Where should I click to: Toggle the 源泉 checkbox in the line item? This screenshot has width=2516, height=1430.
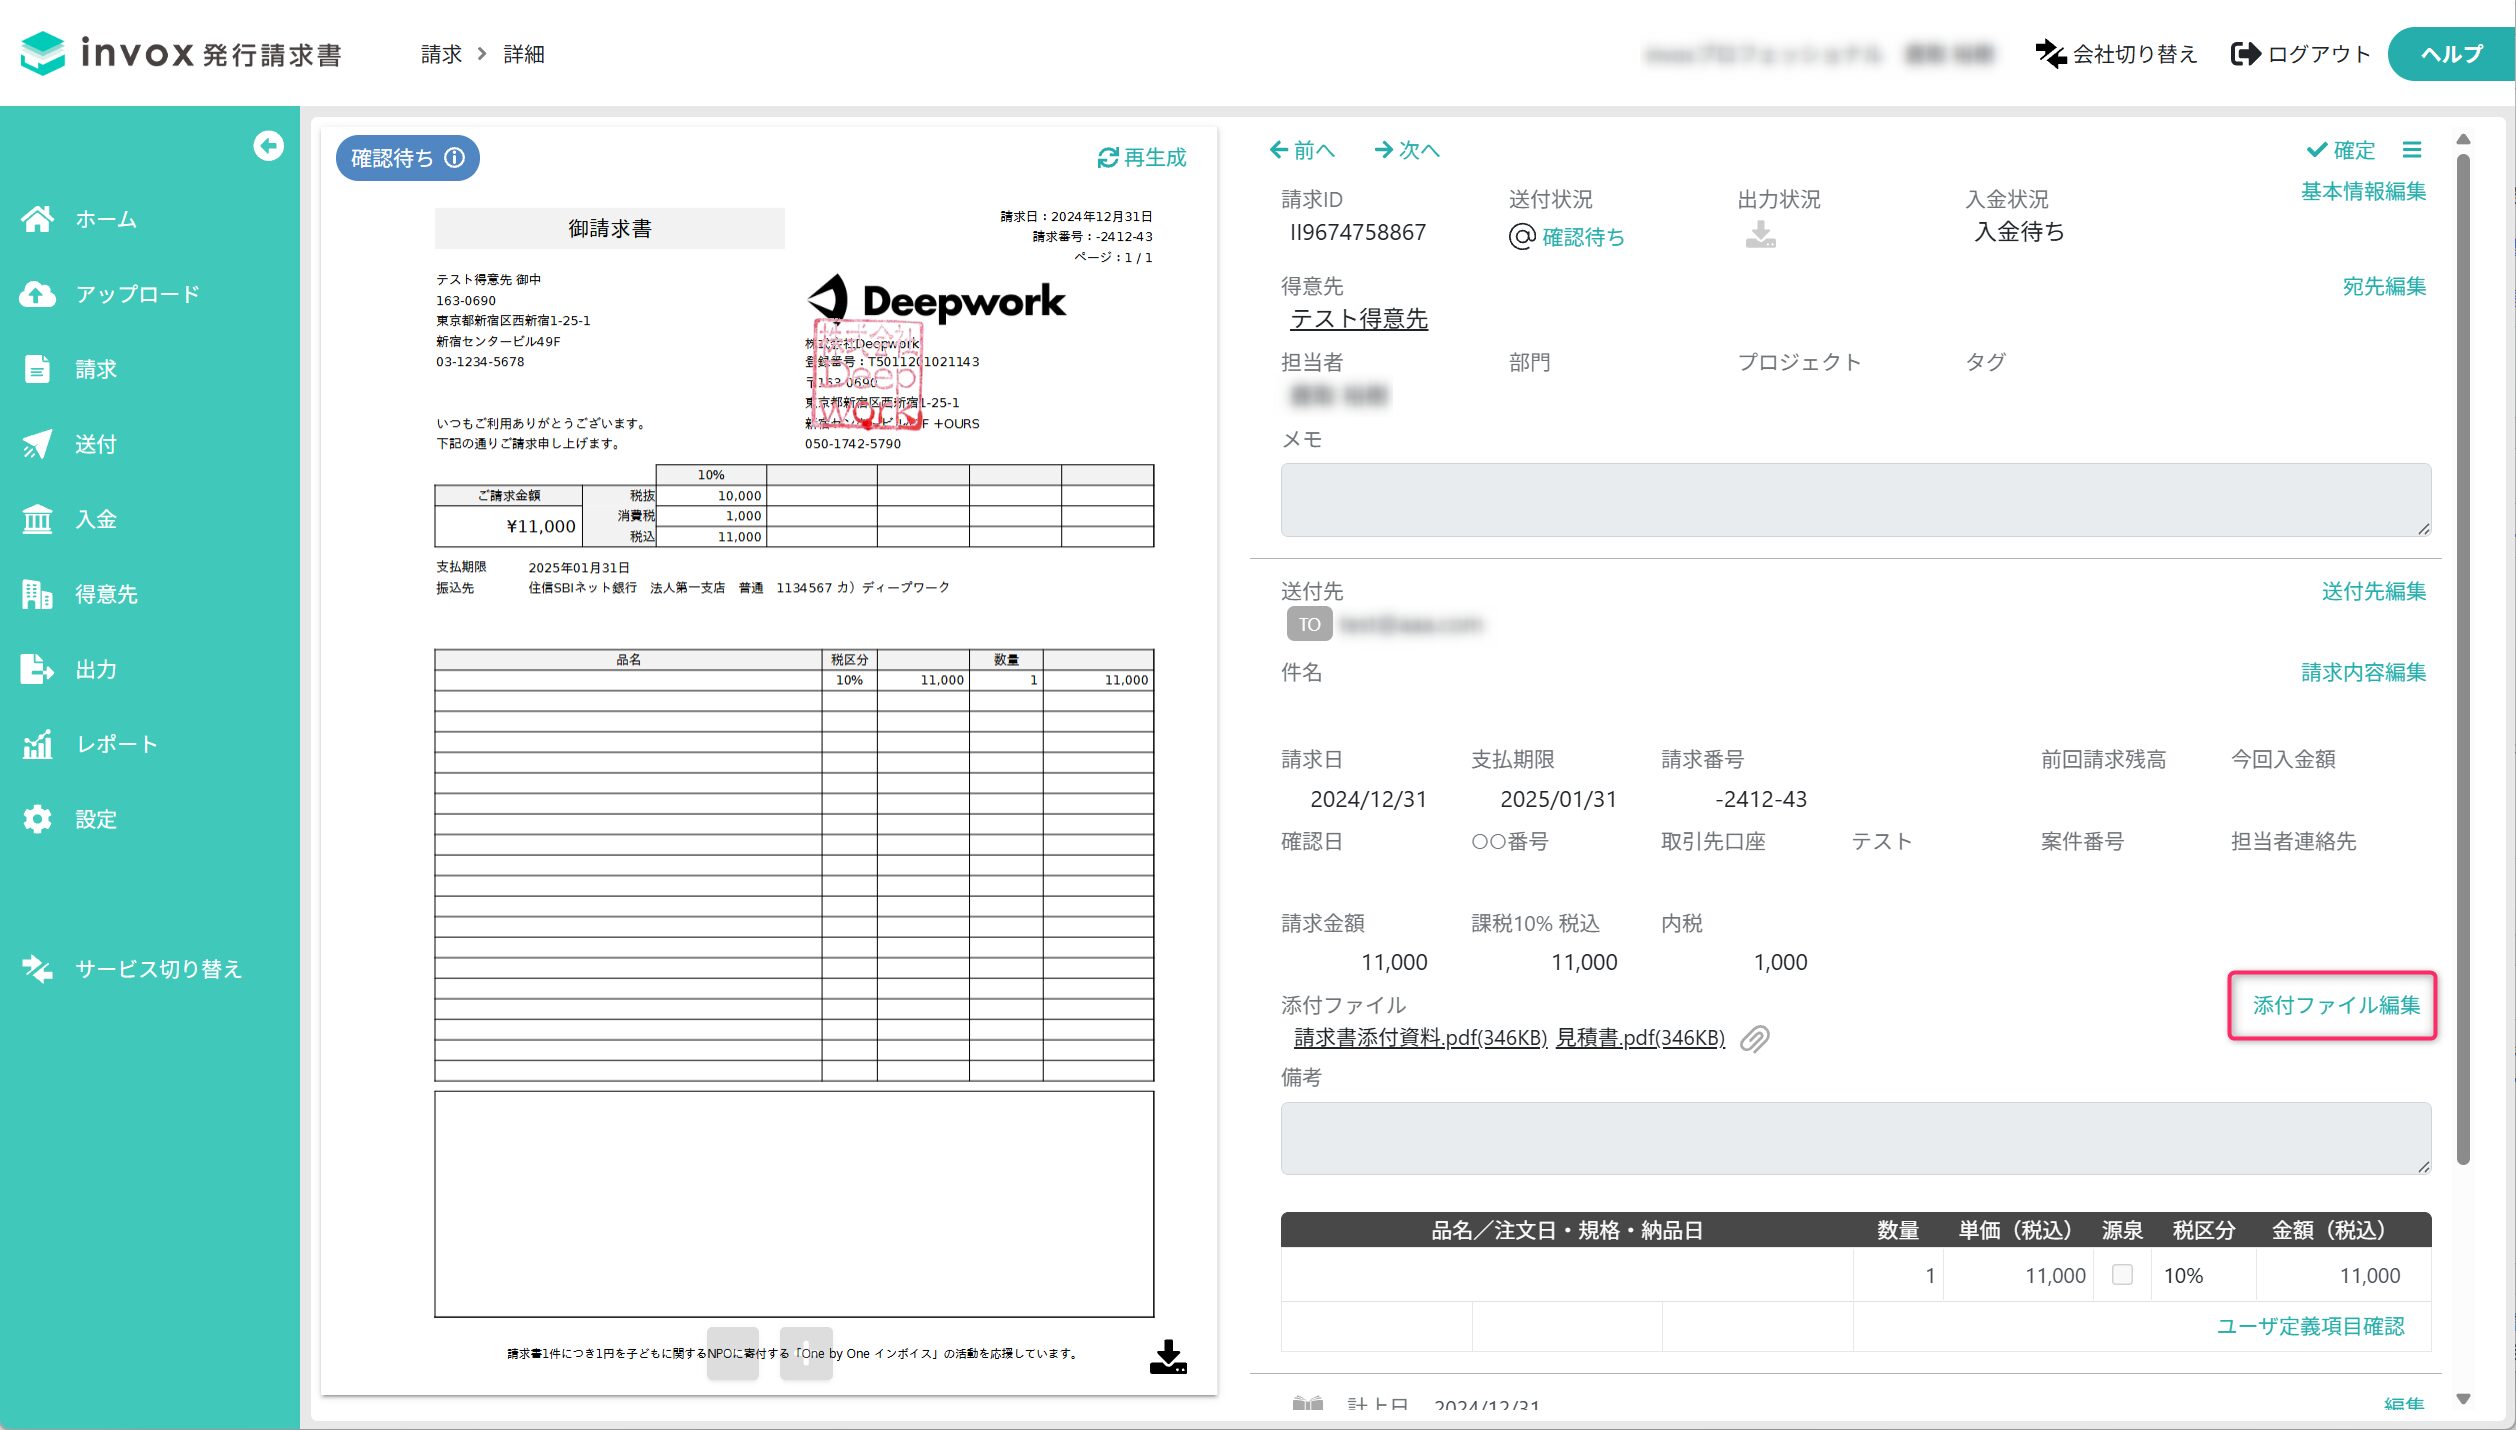2122,1275
